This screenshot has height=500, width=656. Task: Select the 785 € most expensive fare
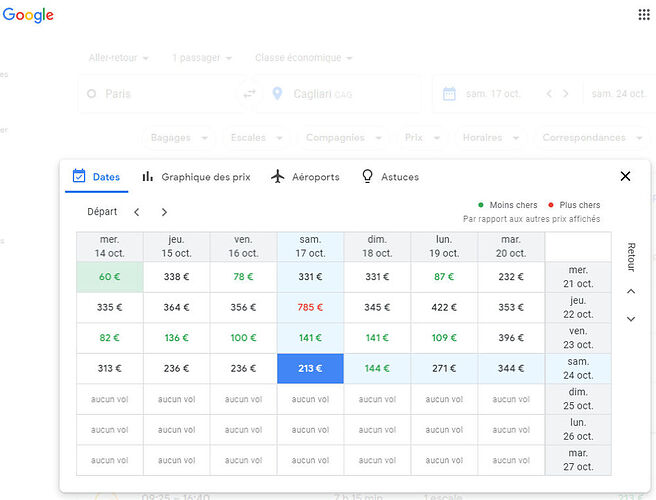[x=310, y=308]
